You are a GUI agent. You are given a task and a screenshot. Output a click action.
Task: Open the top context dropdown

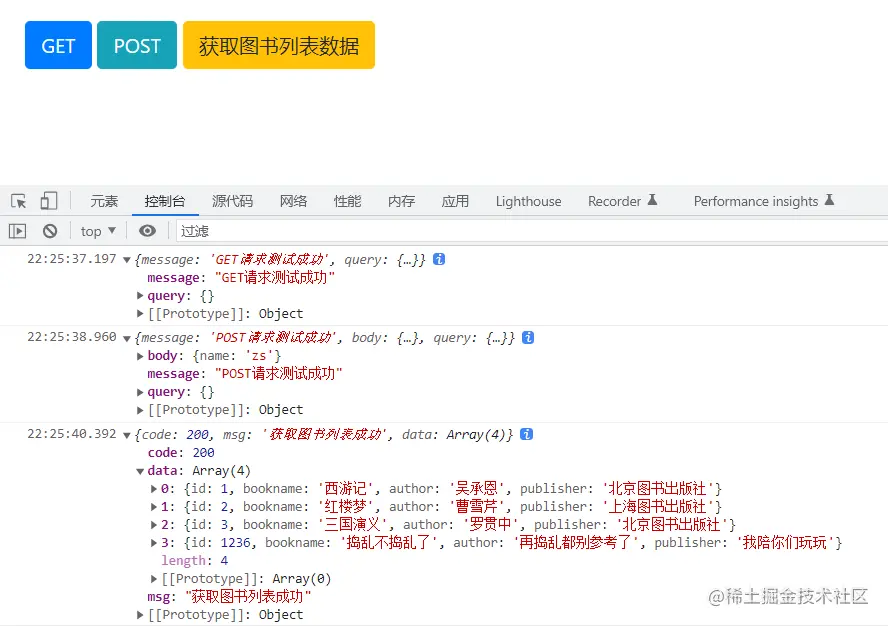coord(98,231)
